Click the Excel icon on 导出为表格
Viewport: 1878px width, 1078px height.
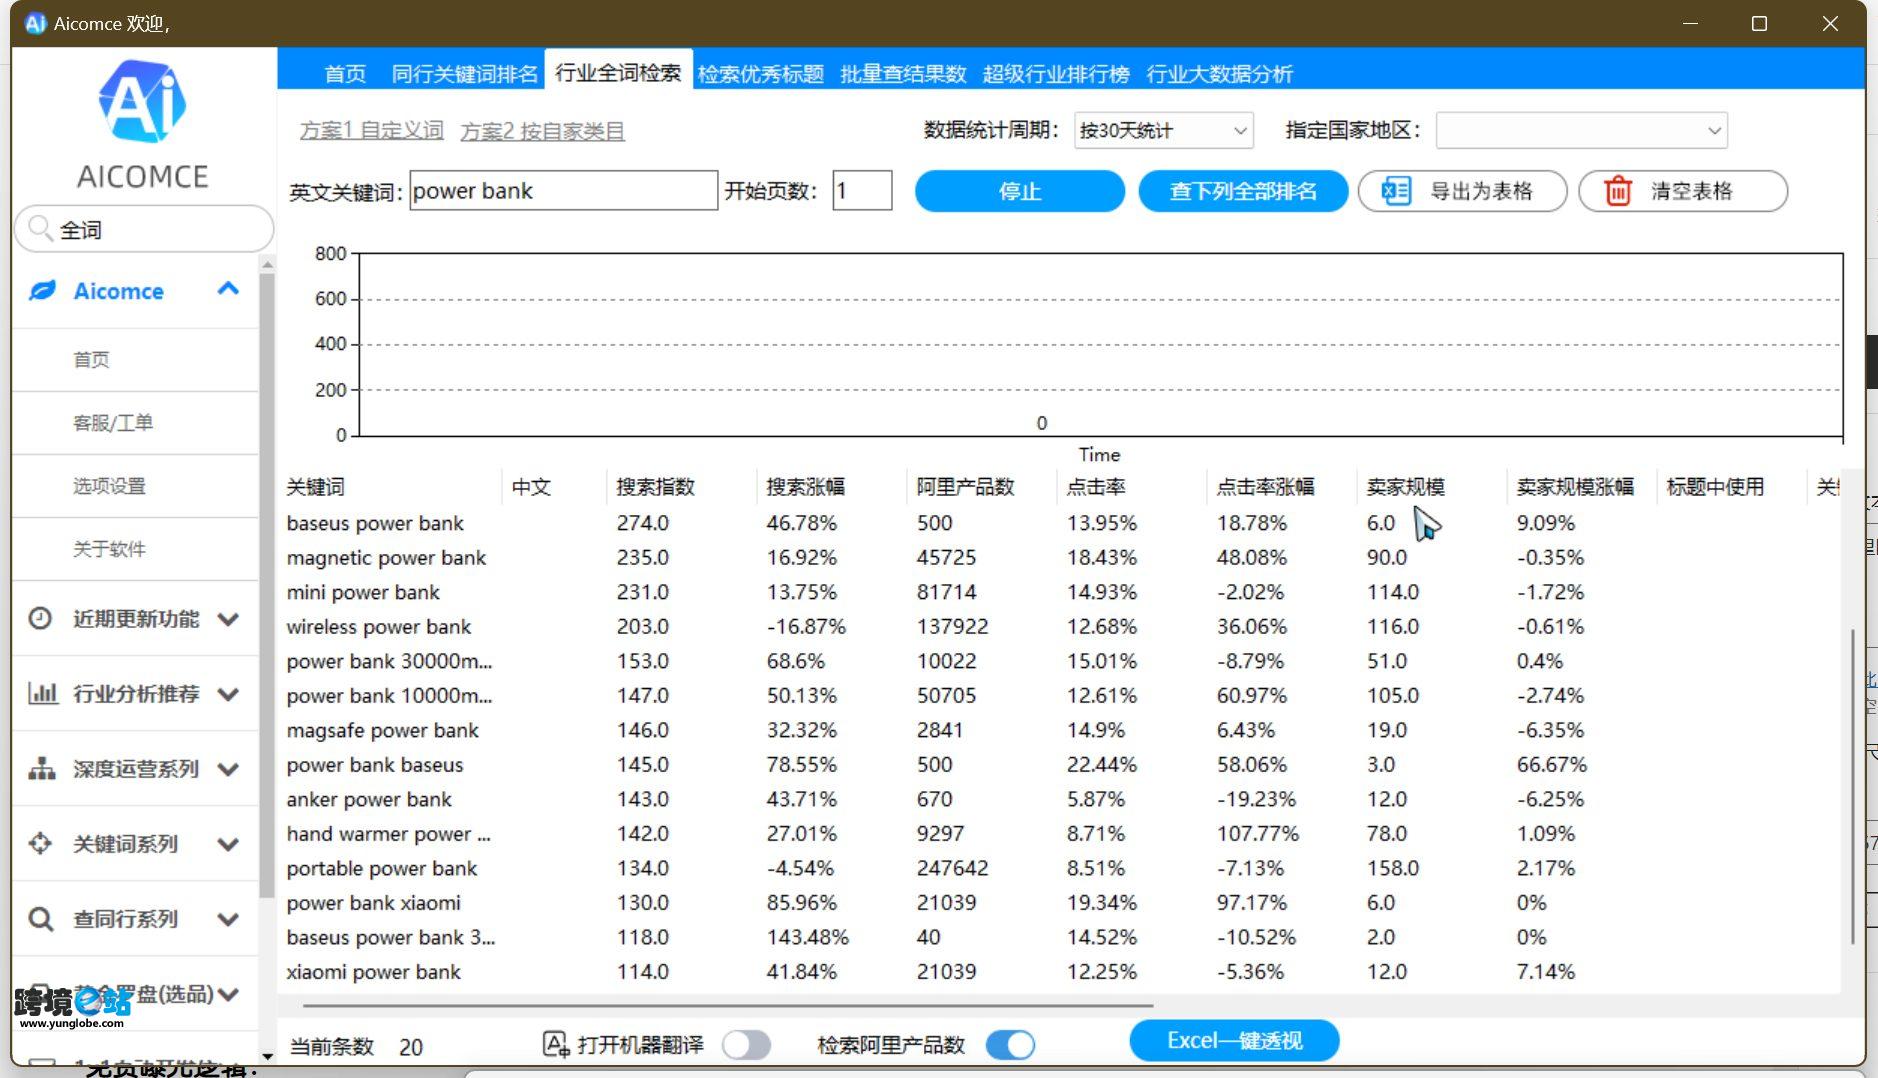coord(1396,191)
